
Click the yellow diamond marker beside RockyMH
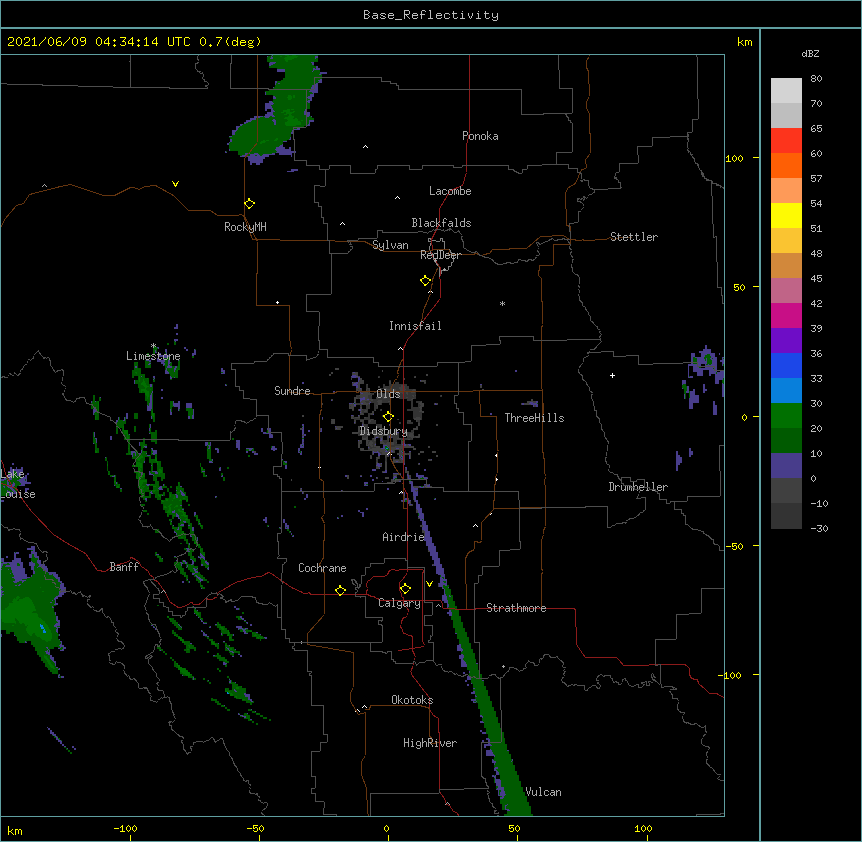(x=250, y=204)
